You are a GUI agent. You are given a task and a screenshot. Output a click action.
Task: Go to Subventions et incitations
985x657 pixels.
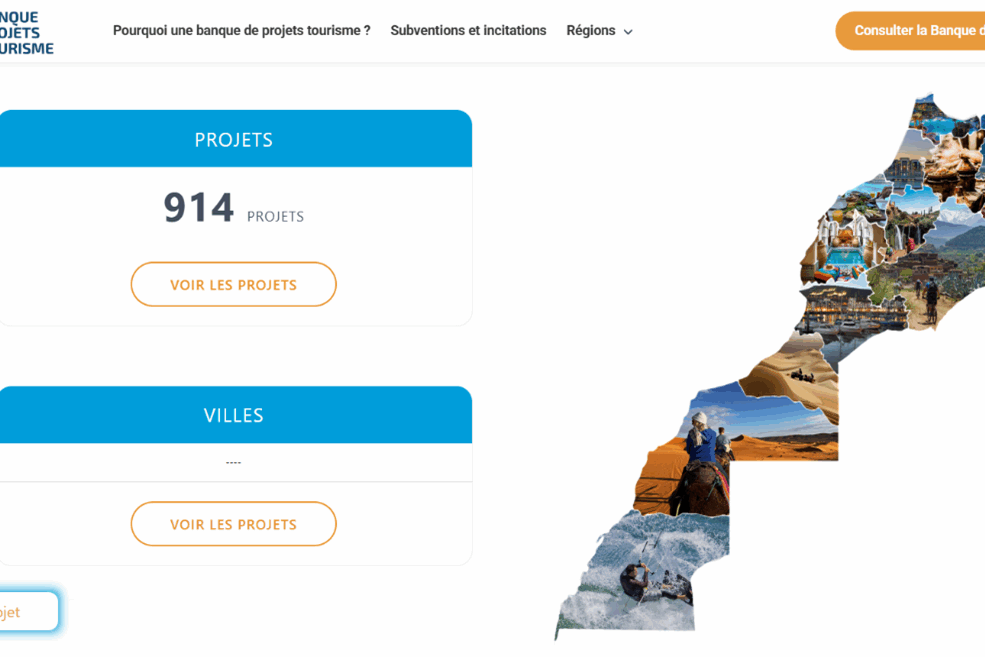(468, 30)
